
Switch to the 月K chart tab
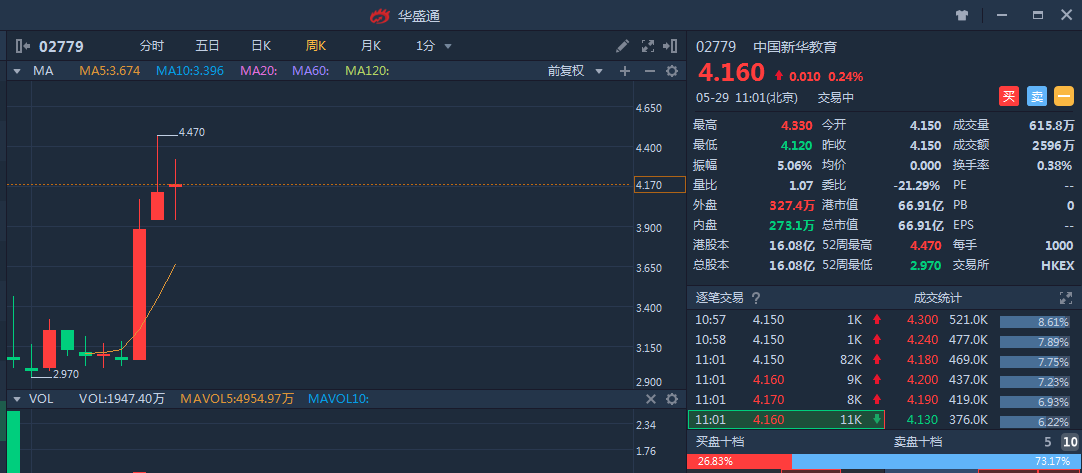click(371, 46)
